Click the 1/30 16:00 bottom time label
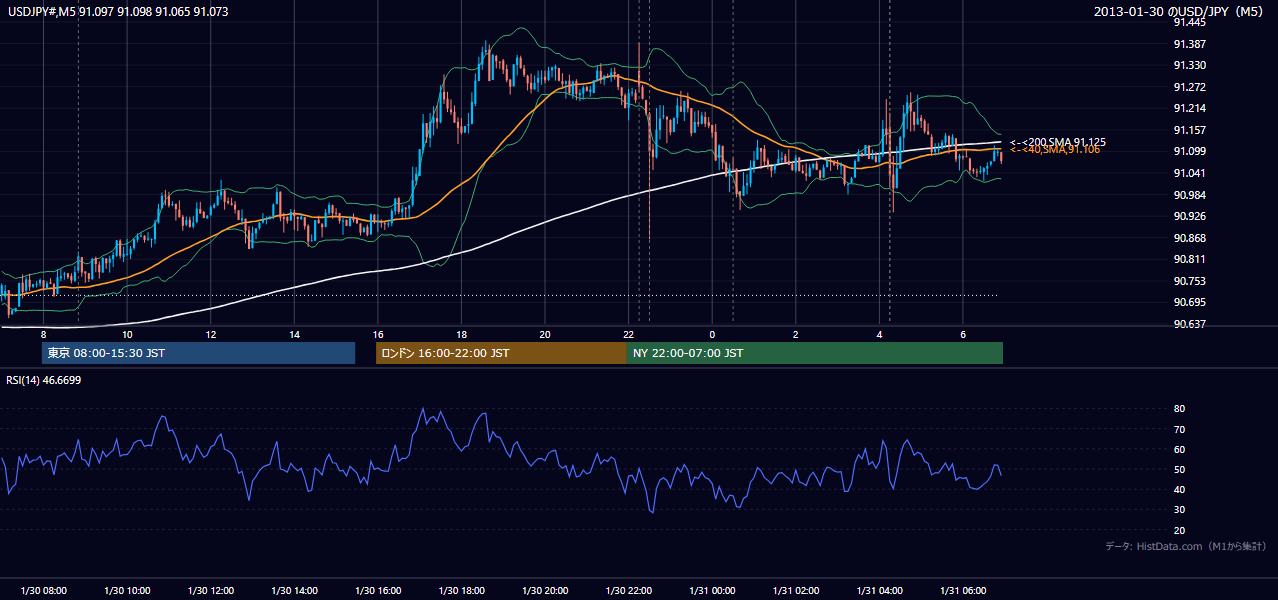The image size is (1278, 600). (x=378, y=591)
